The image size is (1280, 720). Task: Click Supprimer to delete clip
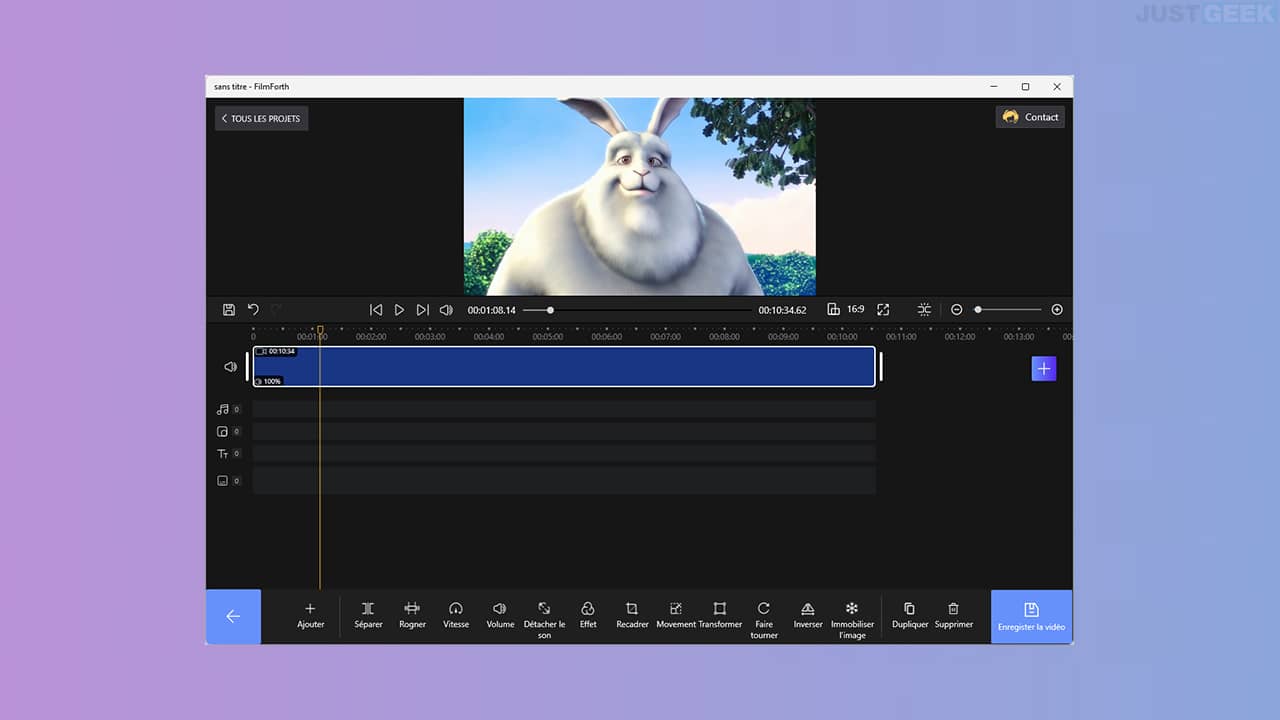(x=954, y=615)
